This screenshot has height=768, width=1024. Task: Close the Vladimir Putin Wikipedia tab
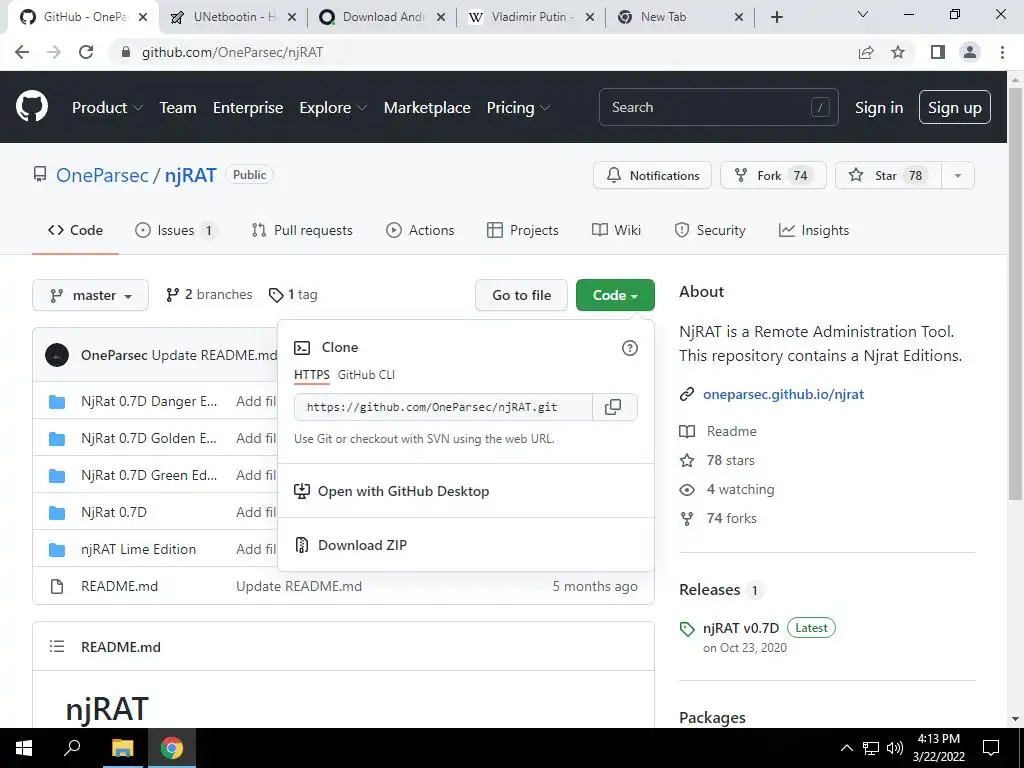590,18
